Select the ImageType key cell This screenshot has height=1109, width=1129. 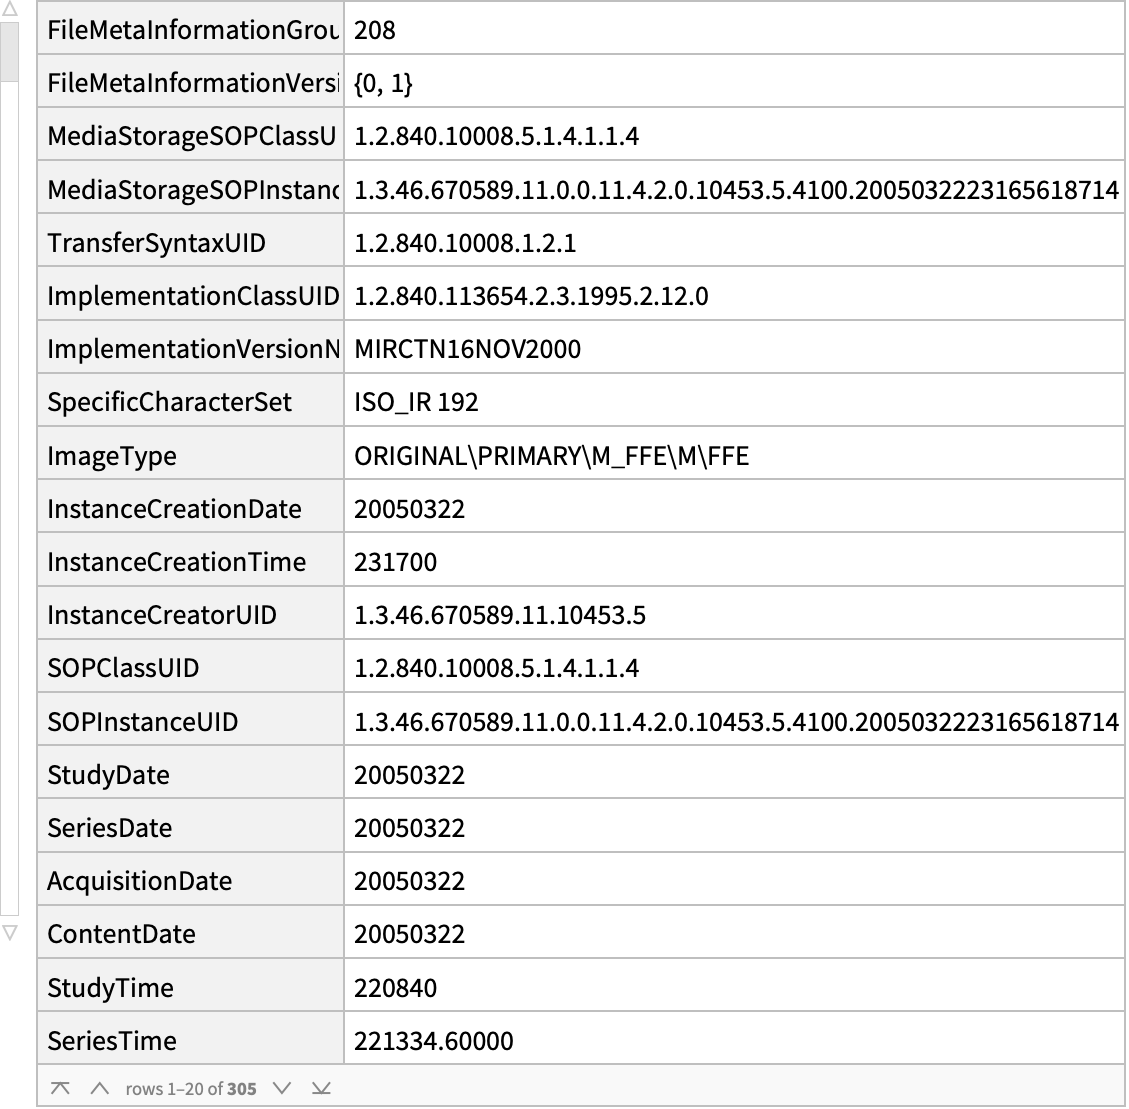tap(112, 456)
